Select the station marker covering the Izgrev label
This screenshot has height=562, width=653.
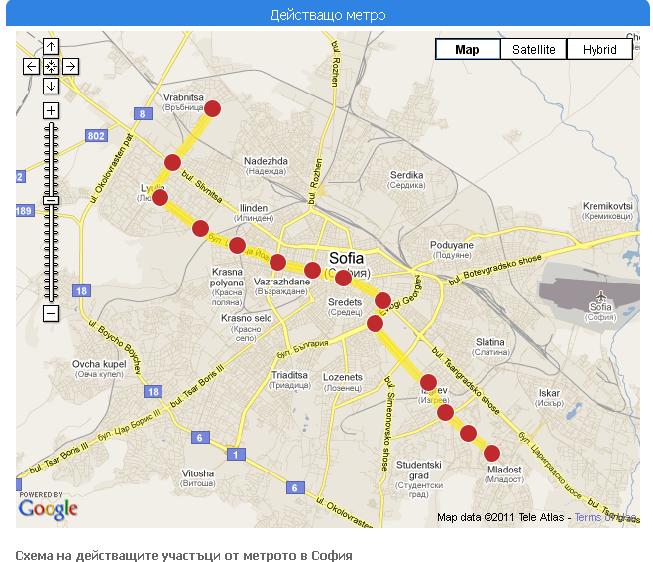[x=429, y=382]
